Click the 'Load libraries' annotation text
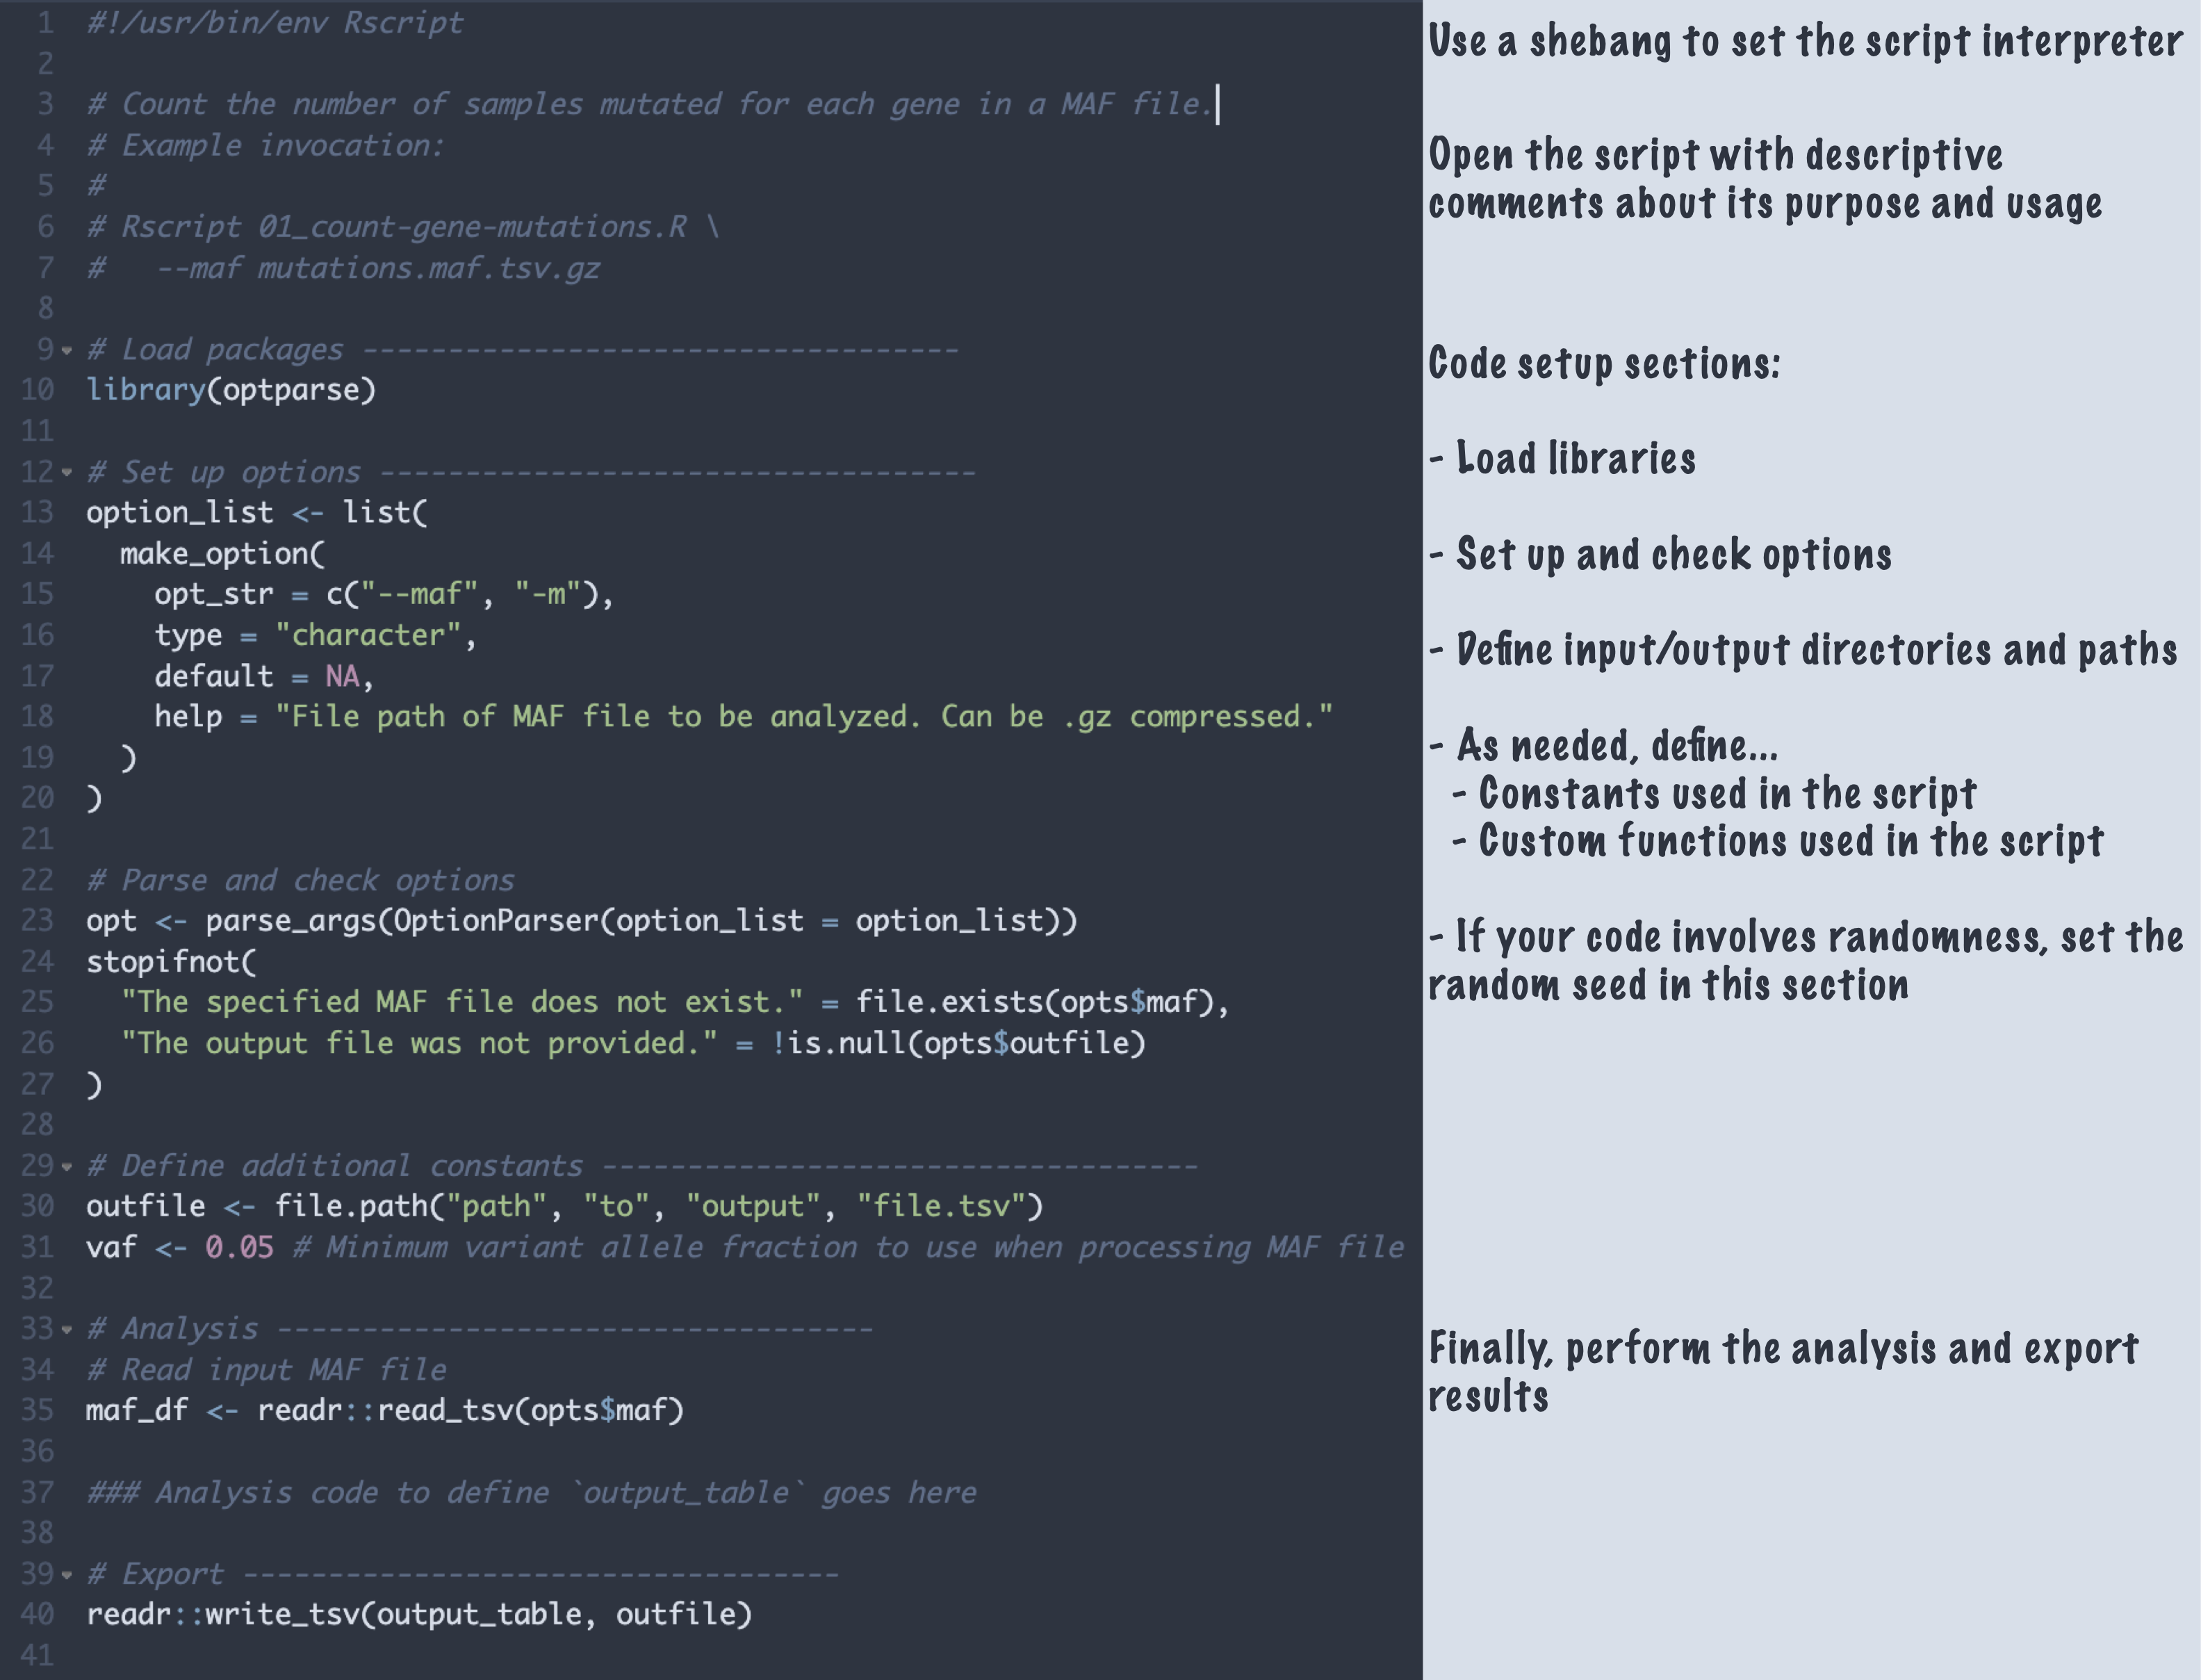The image size is (2201, 1680). (1575, 459)
